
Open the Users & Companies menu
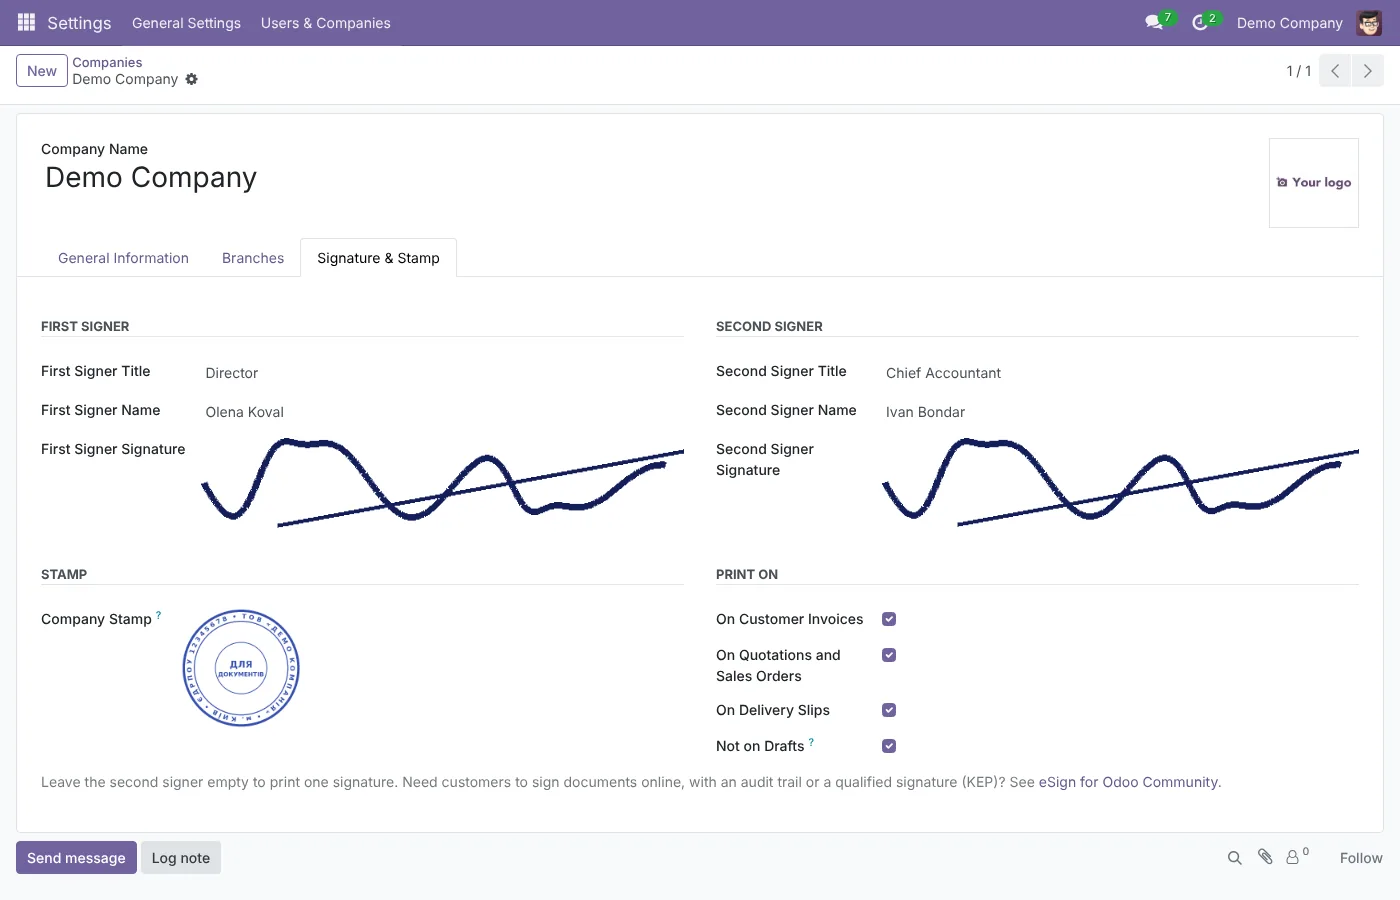tap(326, 23)
